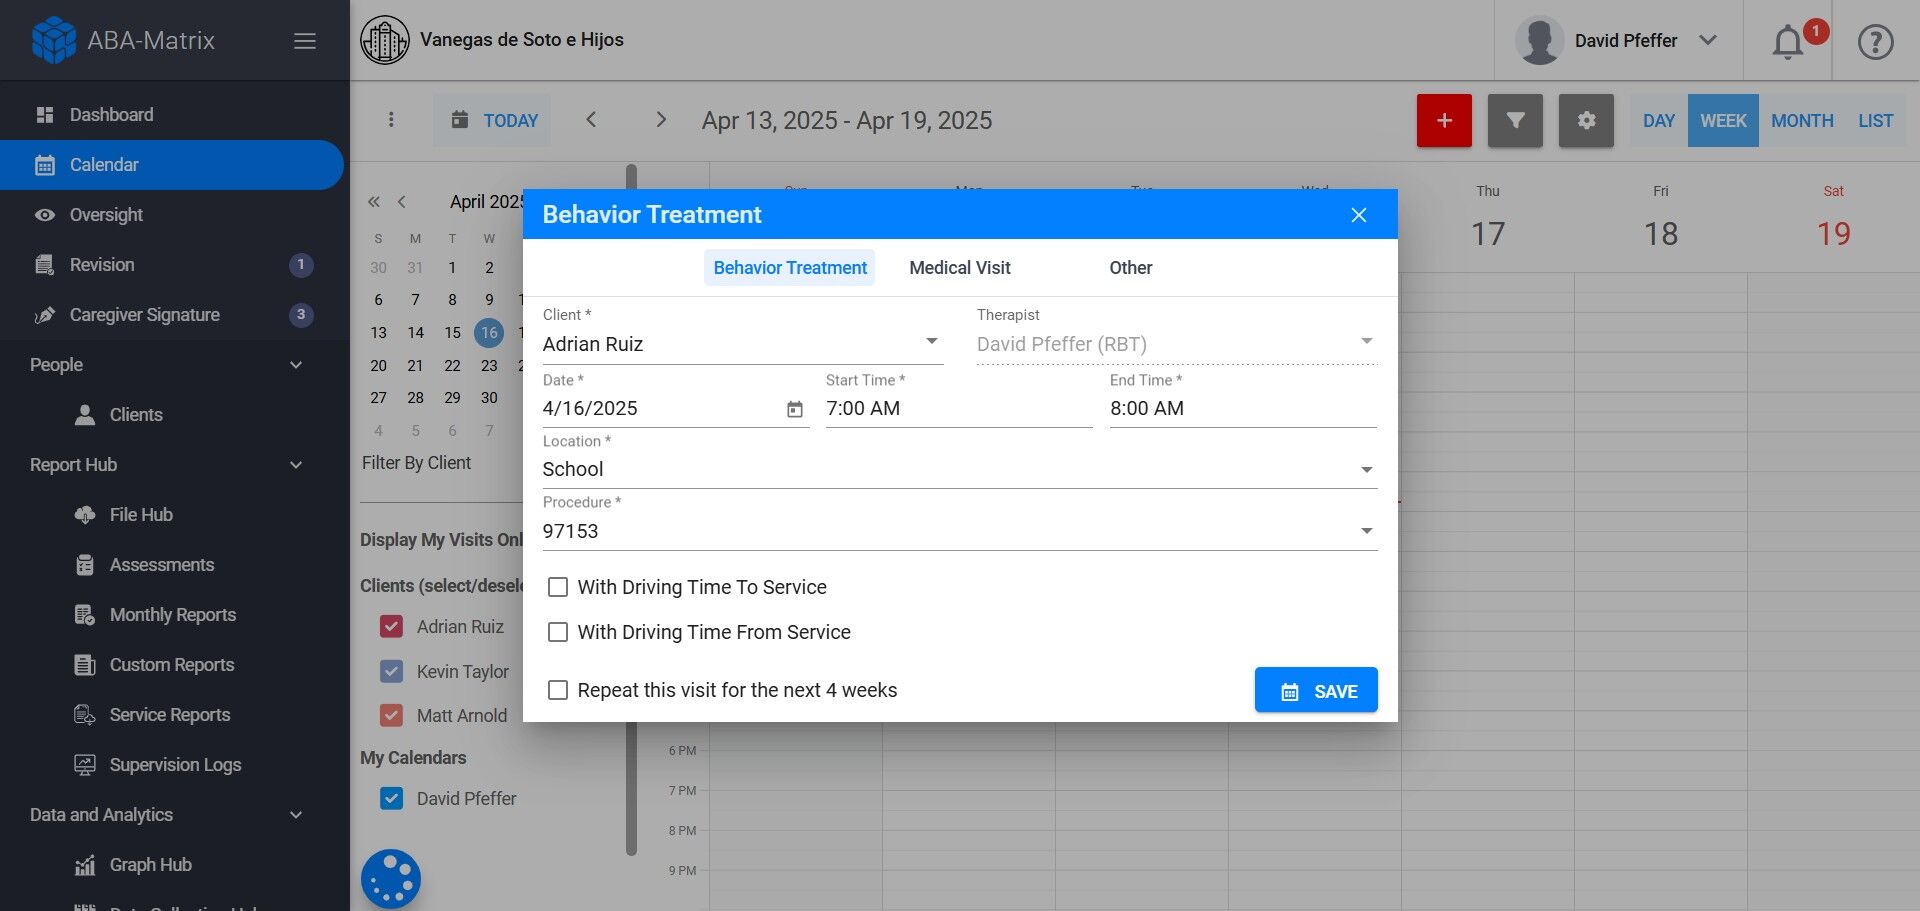Switch calendar to MONTH view
Image resolution: width=1920 pixels, height=911 pixels.
(x=1802, y=121)
